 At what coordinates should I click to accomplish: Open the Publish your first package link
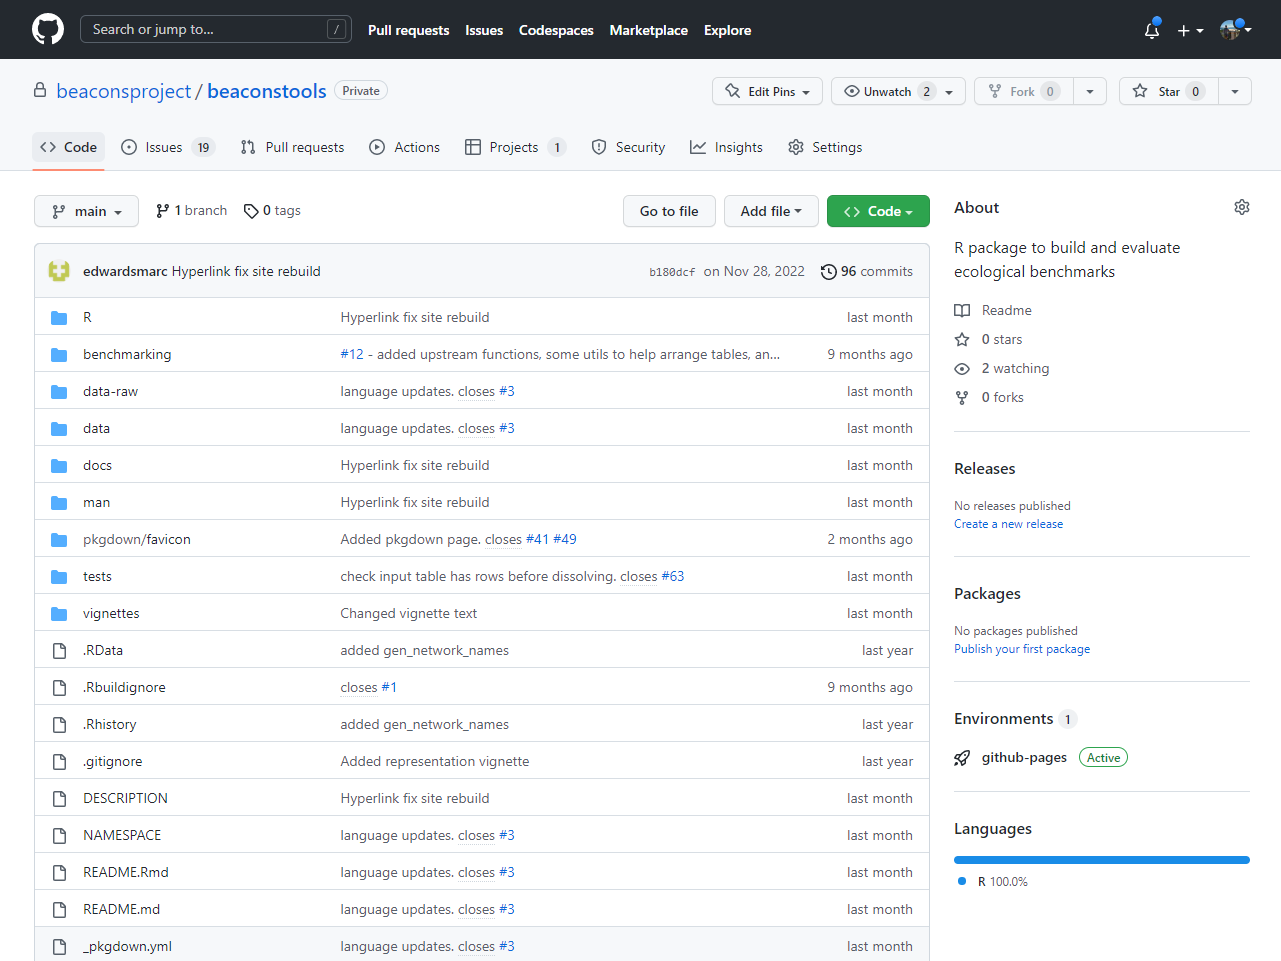pos(1022,649)
